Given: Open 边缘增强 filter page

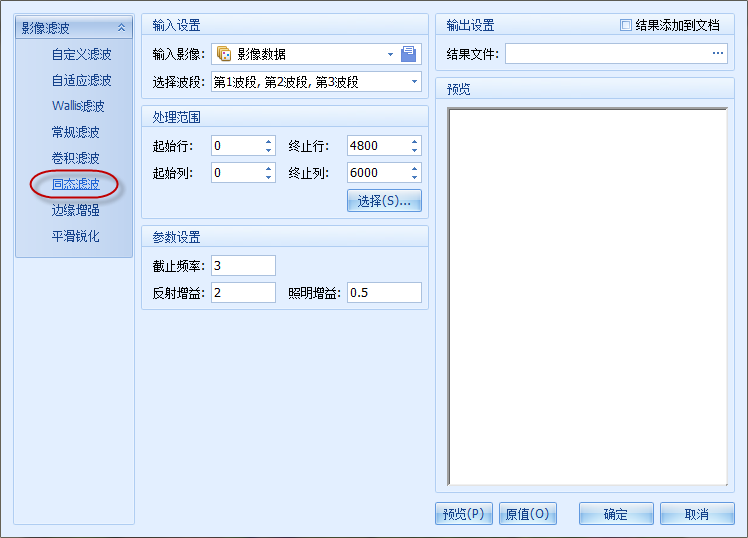Looking at the screenshot, I should (76, 211).
